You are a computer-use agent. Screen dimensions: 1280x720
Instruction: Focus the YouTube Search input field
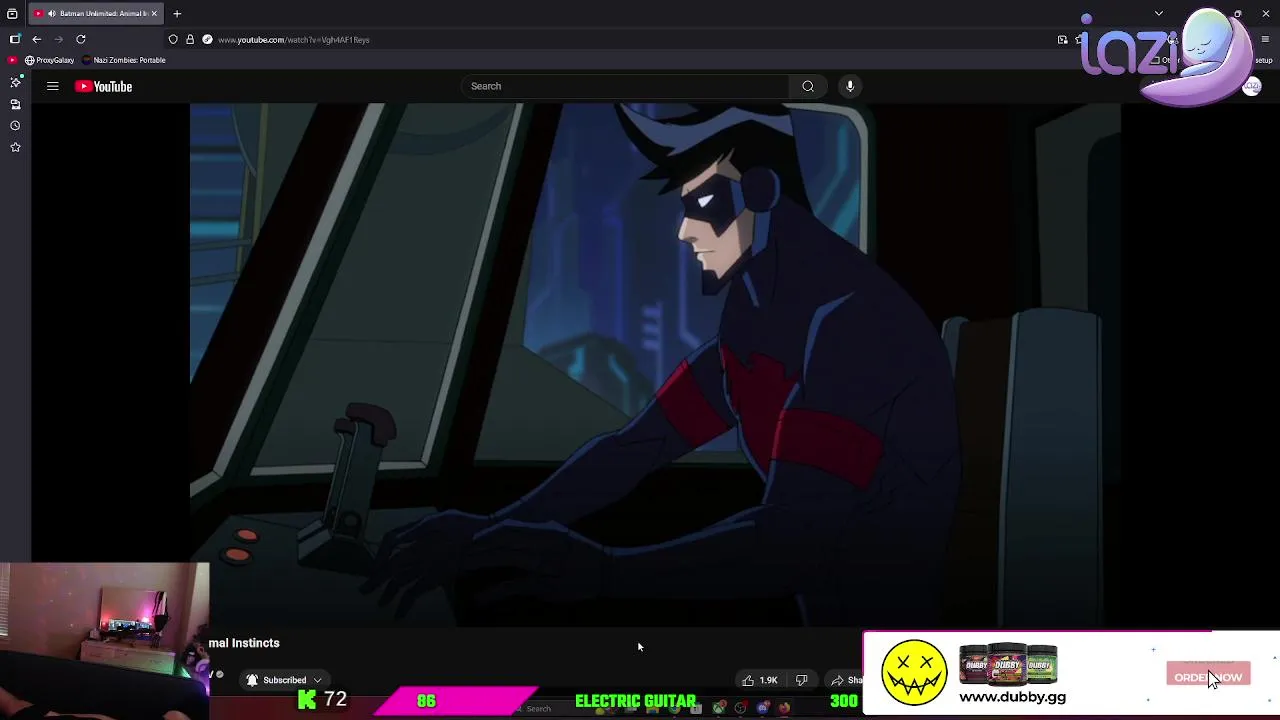click(625, 86)
